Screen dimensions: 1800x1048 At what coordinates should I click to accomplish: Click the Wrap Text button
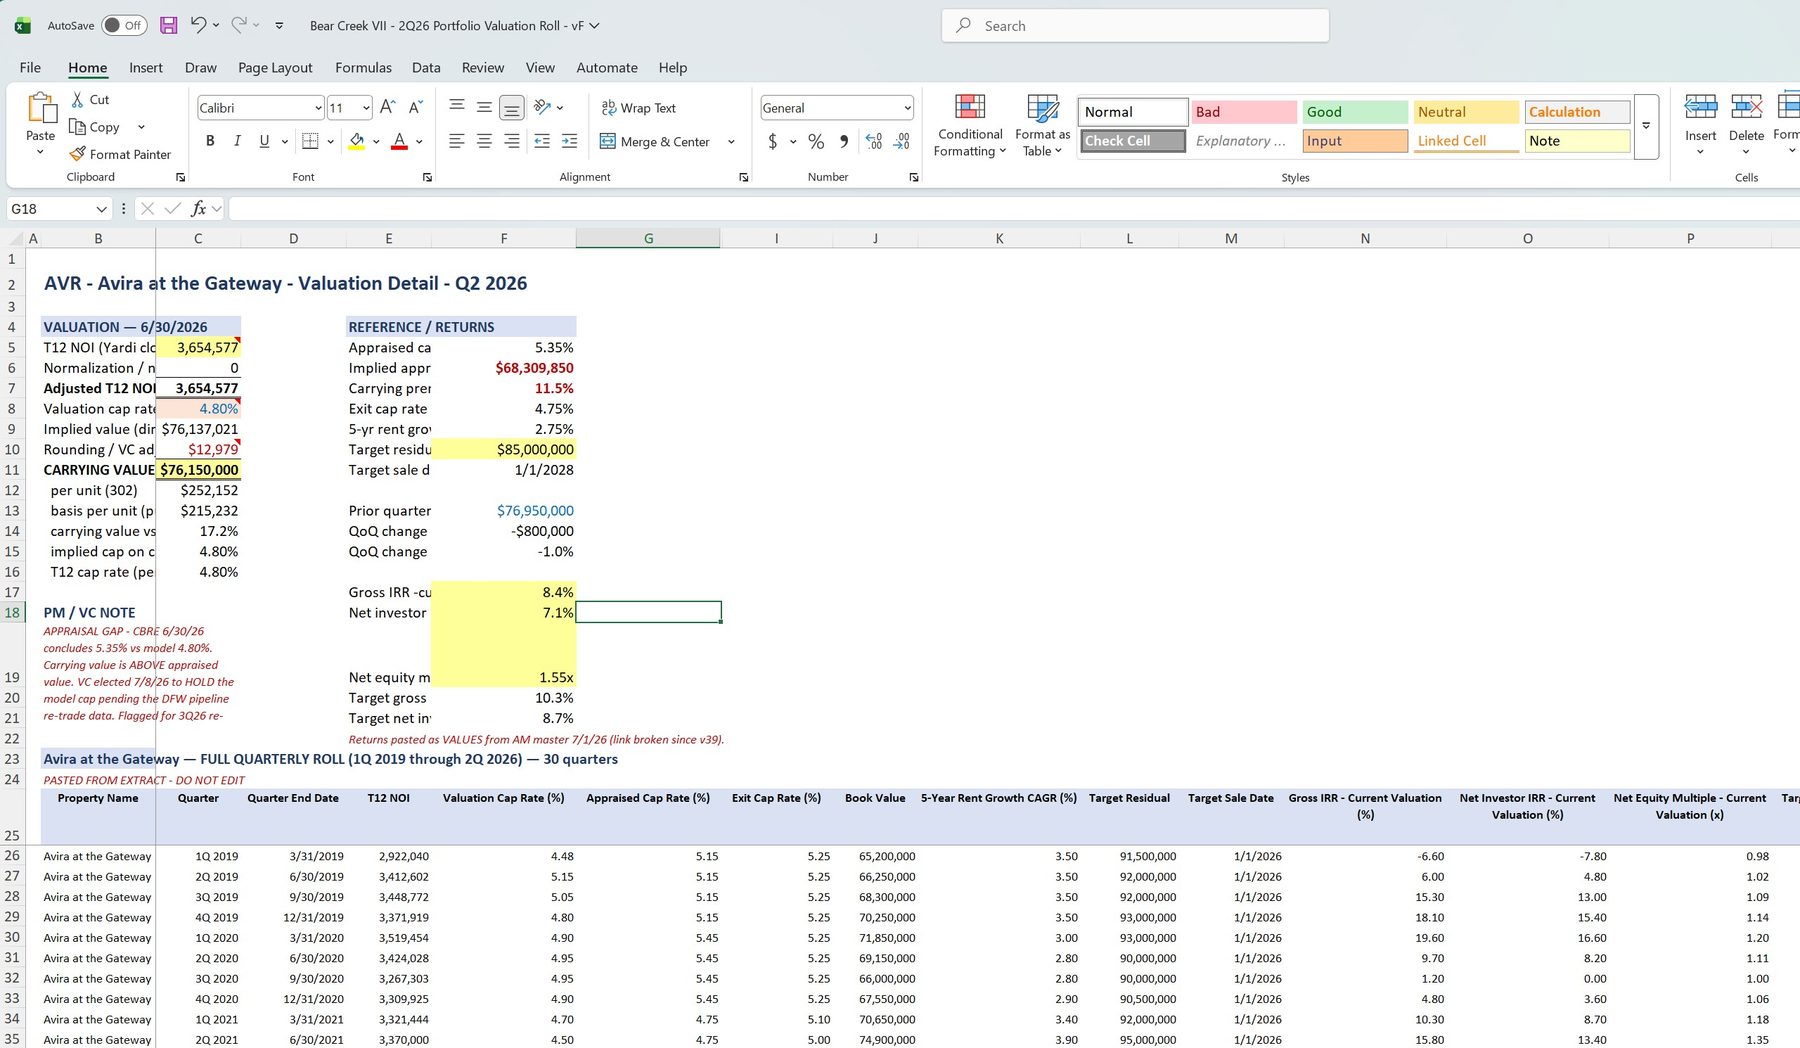click(638, 108)
